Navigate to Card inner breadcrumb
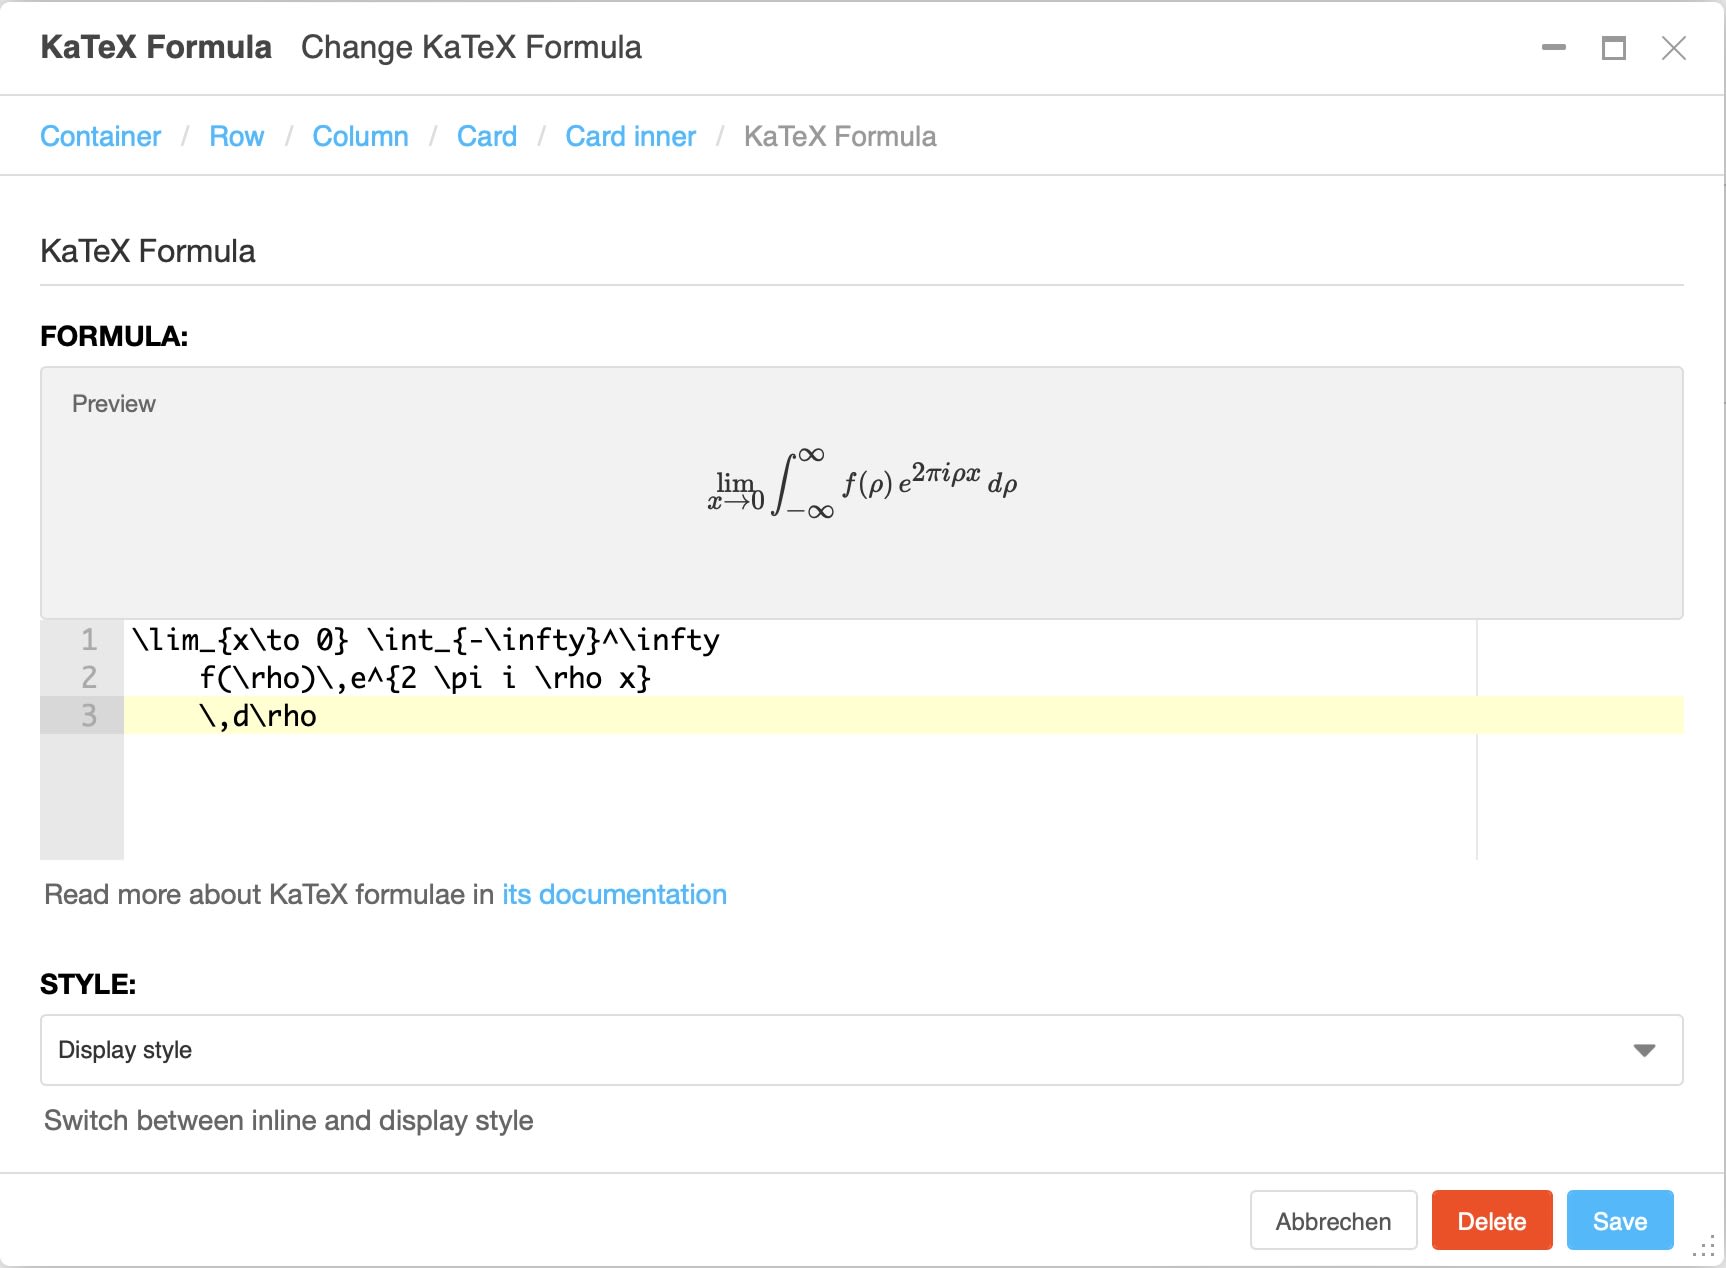Image resolution: width=1726 pixels, height=1268 pixels. pos(630,136)
